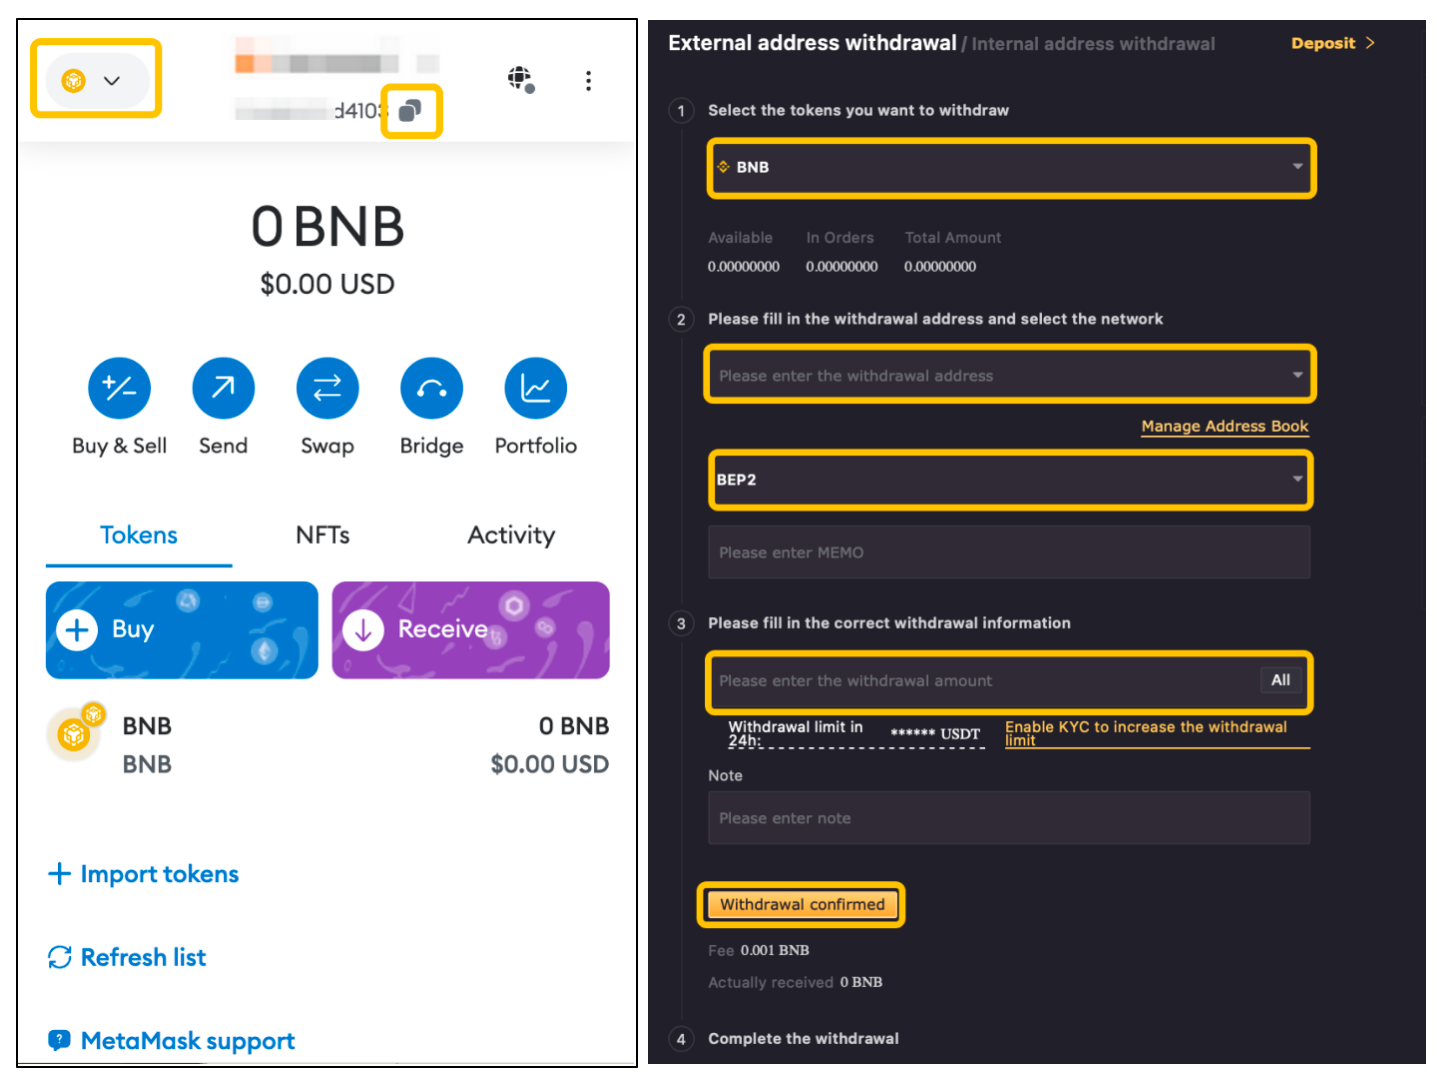Open the BNB token selection dropdown
This screenshot has width=1442, height=1074.
[x=1011, y=167]
